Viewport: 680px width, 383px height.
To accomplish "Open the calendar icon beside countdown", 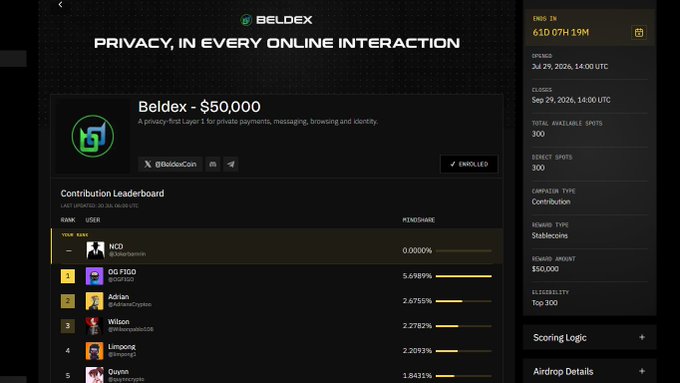I will (638, 33).
